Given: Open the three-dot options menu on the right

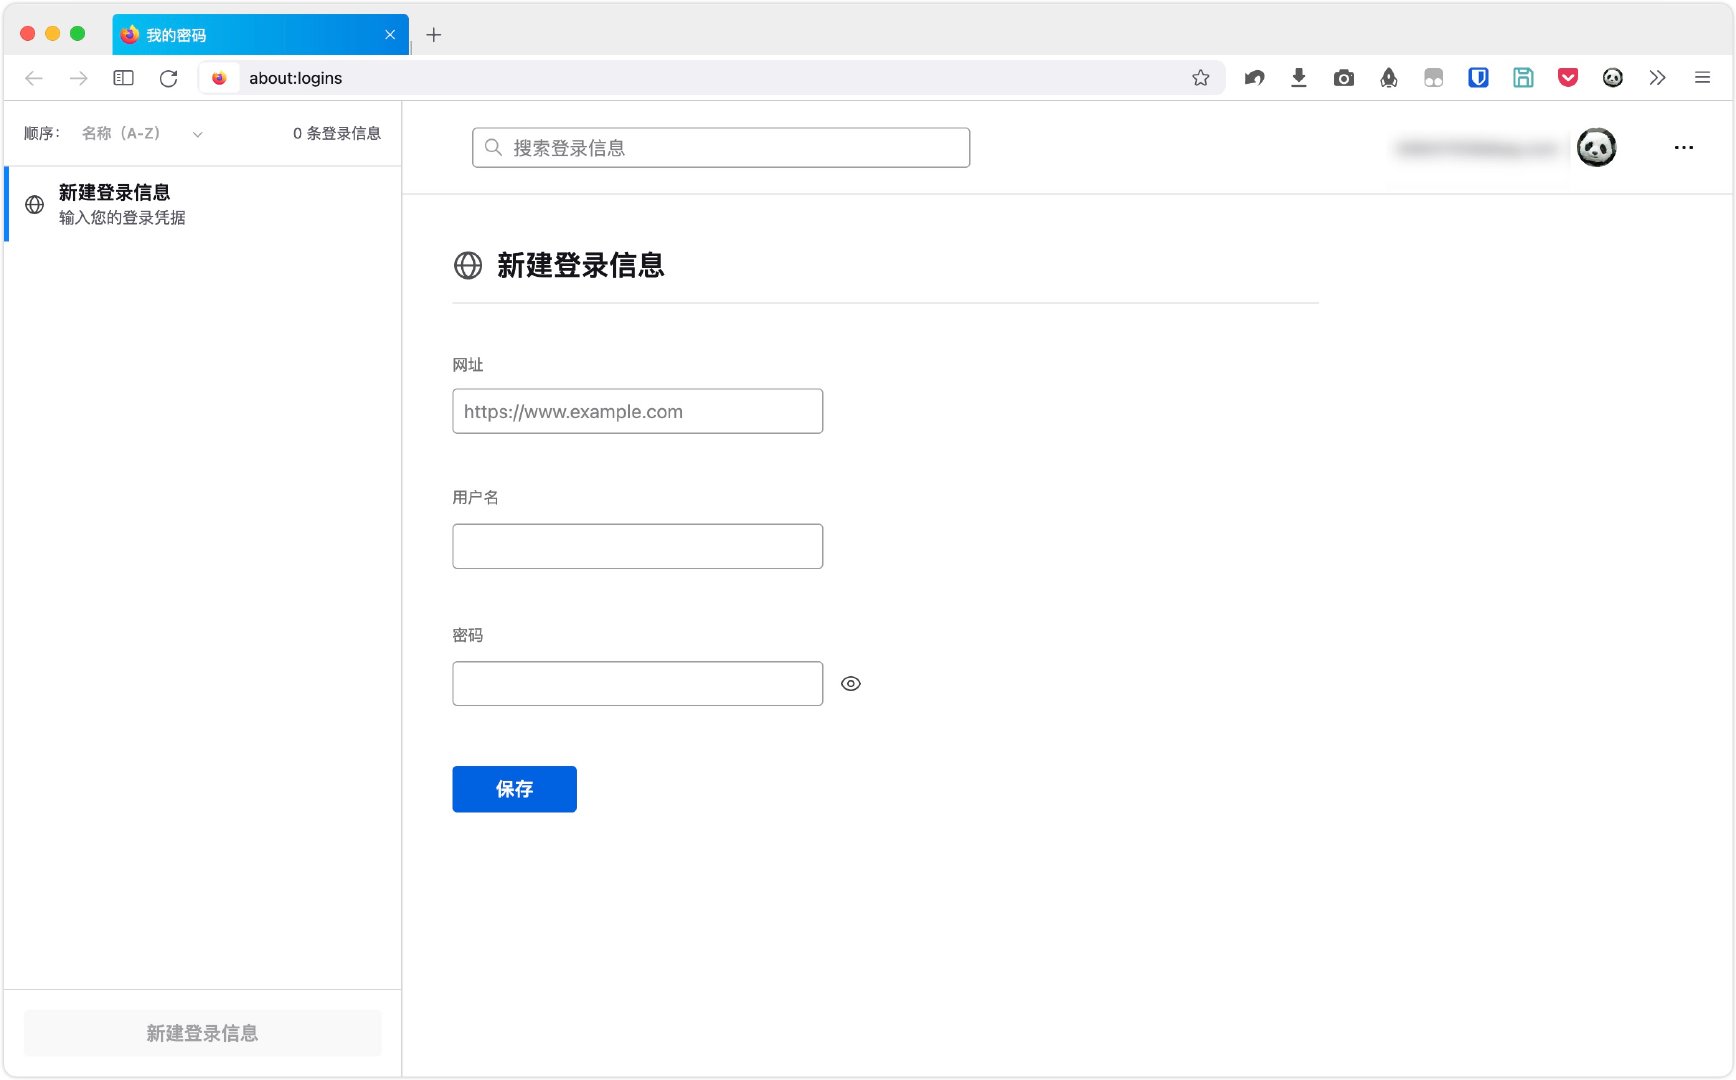Looking at the screenshot, I should (1684, 147).
